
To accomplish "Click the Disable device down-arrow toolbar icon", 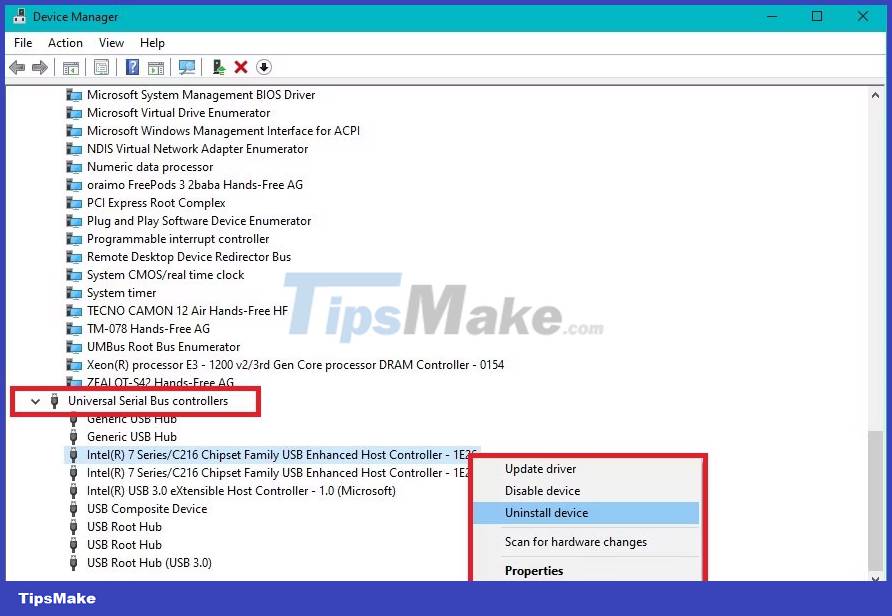I will pos(263,67).
